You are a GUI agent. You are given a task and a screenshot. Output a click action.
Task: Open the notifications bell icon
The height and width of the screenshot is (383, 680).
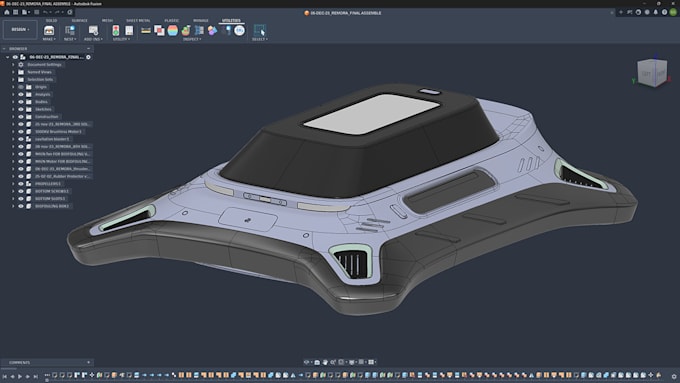(x=655, y=13)
